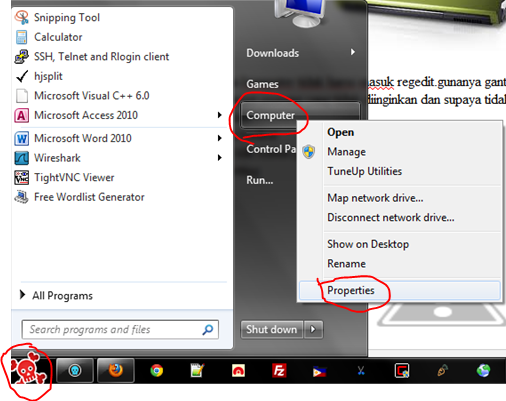The height and width of the screenshot is (401, 506).
Task: Expand Wireshark jump list arrow
Action: pos(219,158)
